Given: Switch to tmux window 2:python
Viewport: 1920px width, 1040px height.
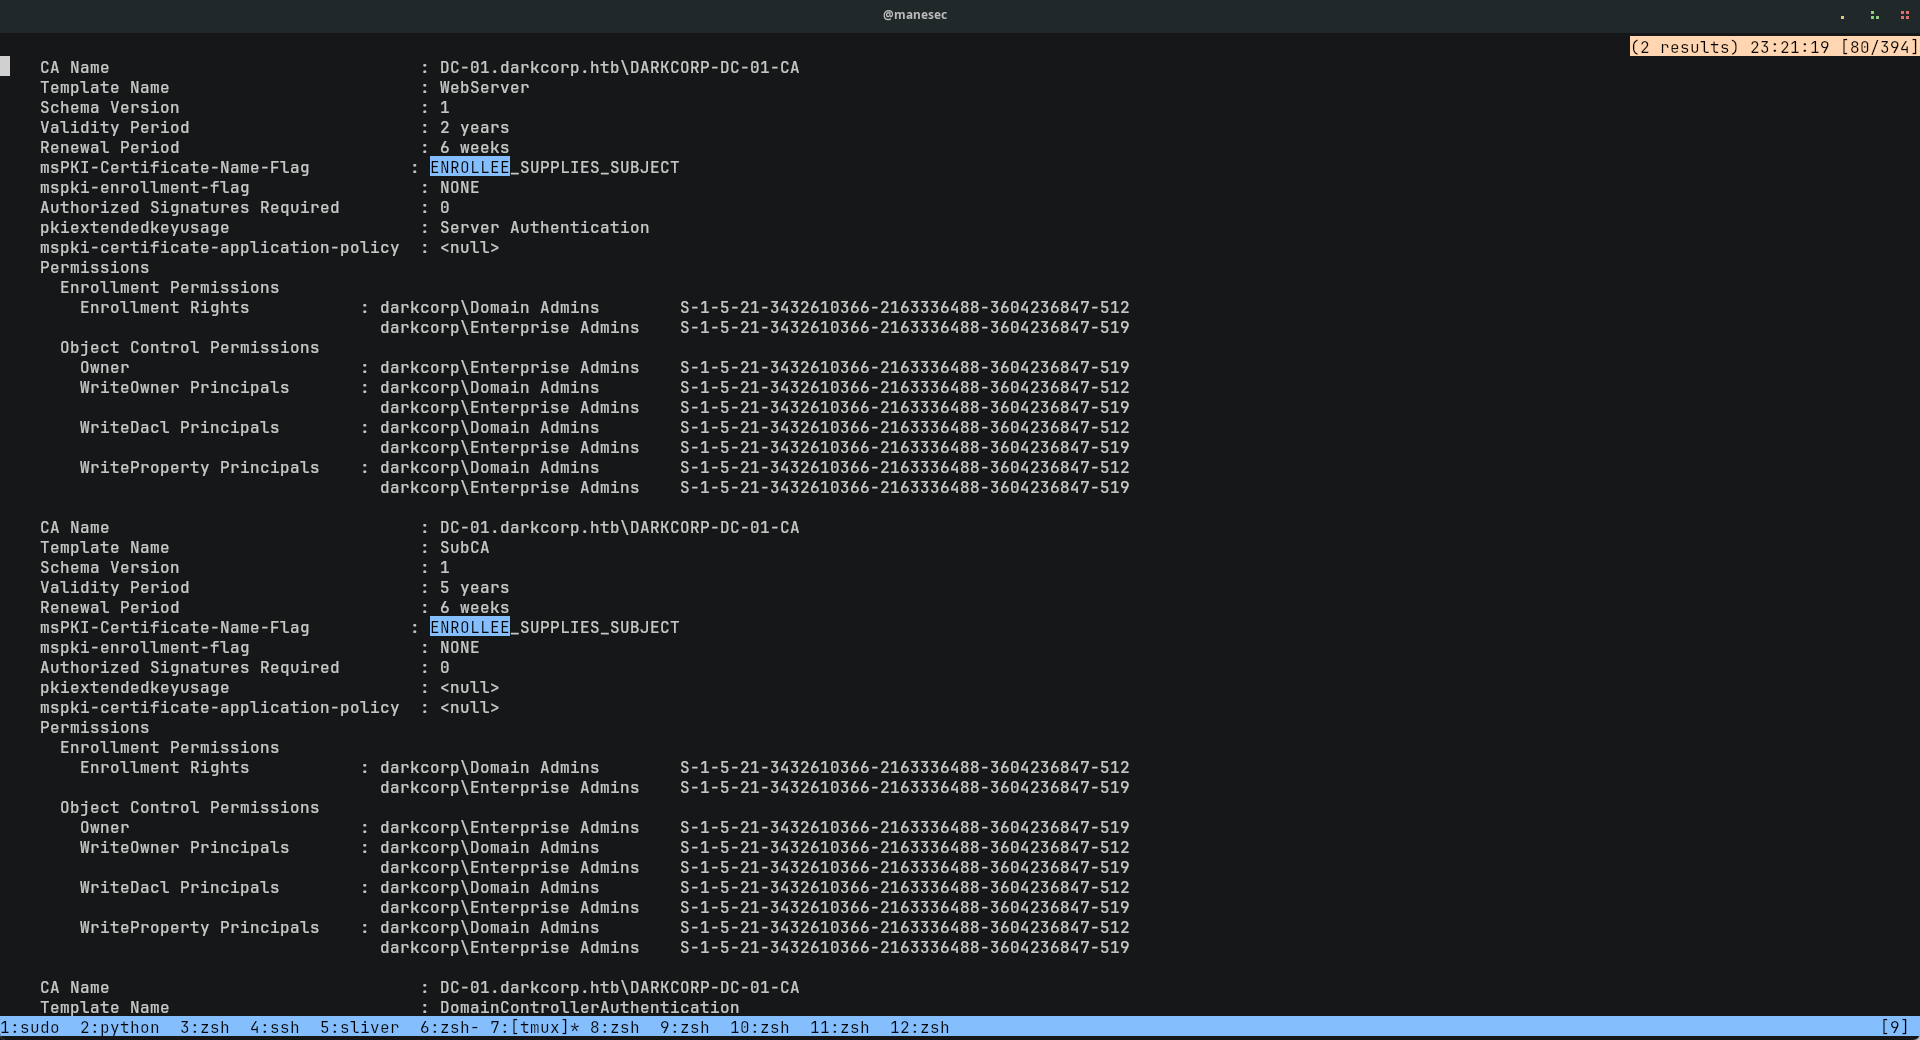Looking at the screenshot, I should 119,1027.
